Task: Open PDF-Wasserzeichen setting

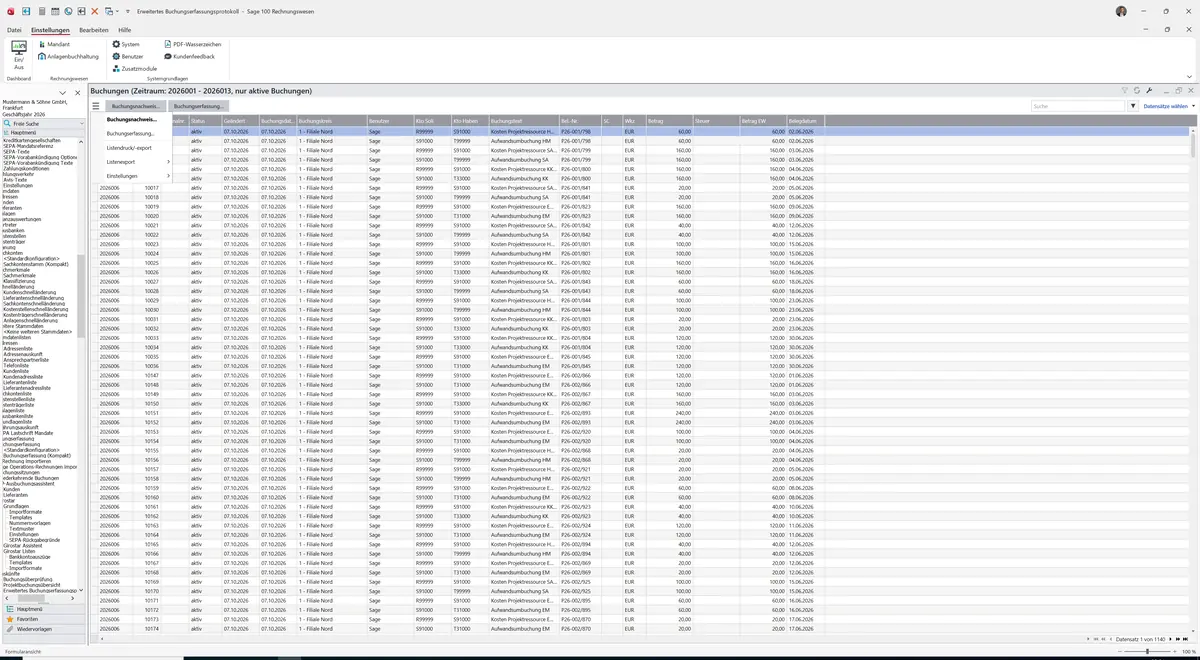Action: (192, 44)
